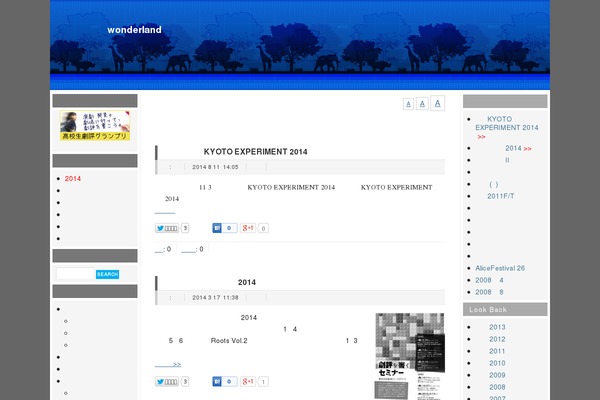Open Look Back 2012 link

497,339
